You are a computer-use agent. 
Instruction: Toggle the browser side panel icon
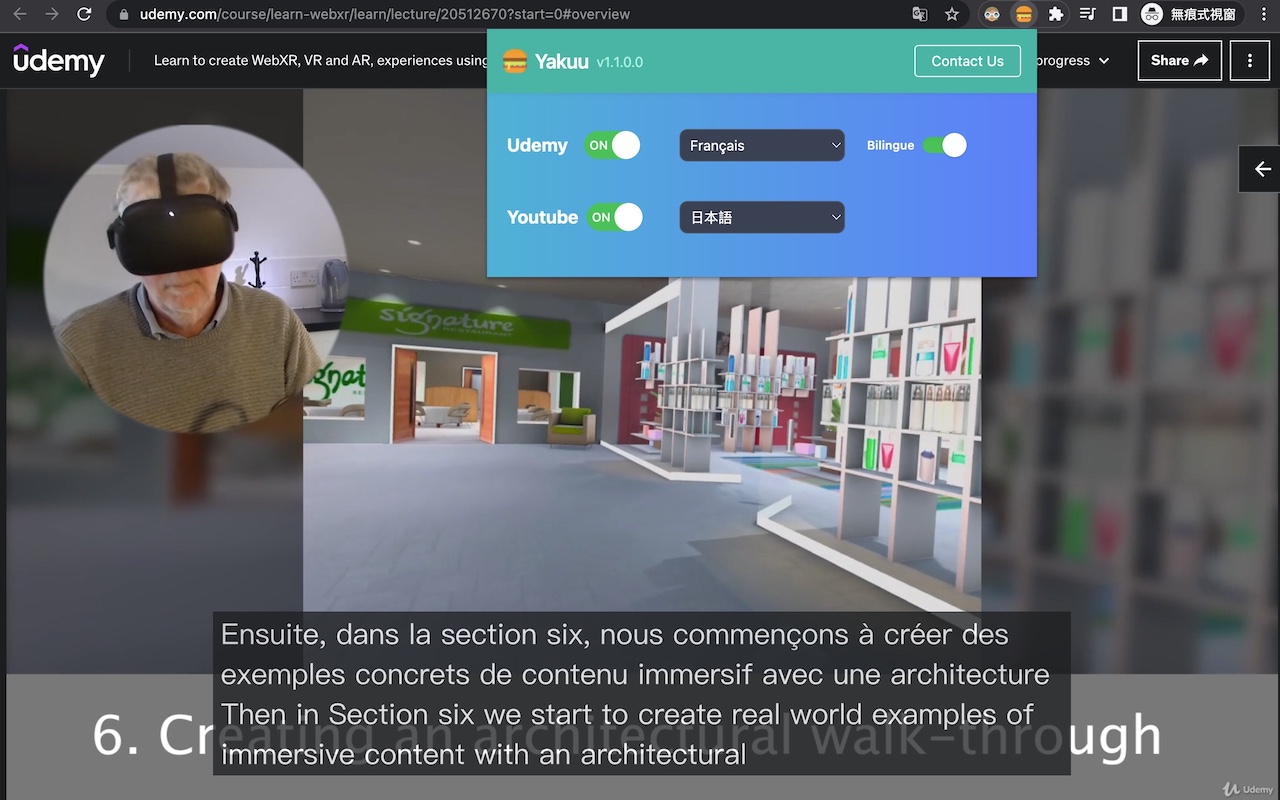pyautogui.click(x=1120, y=15)
